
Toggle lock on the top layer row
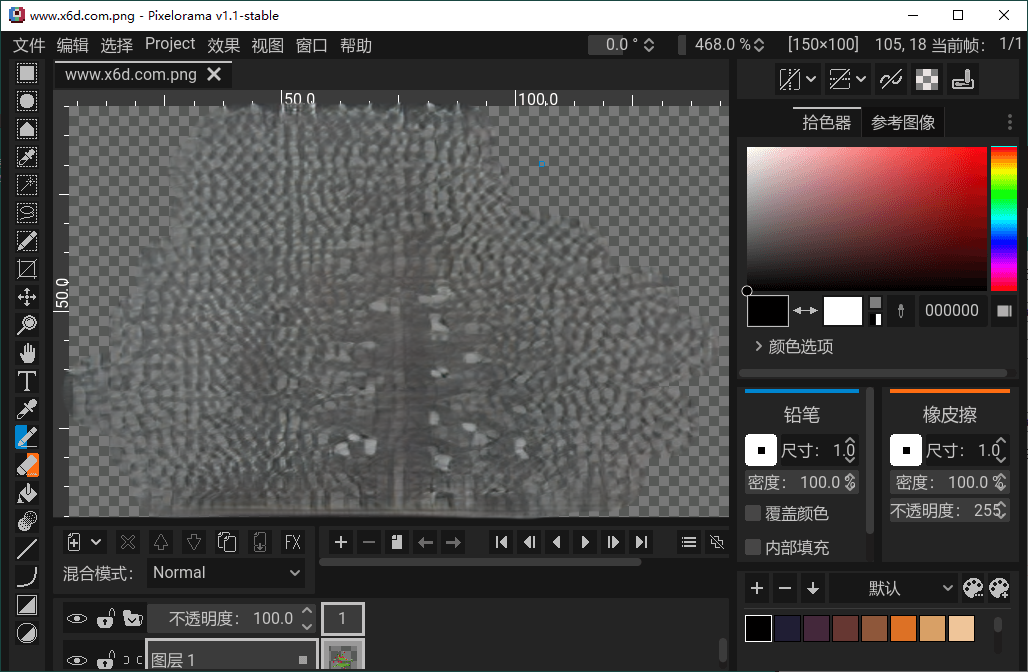click(106, 618)
